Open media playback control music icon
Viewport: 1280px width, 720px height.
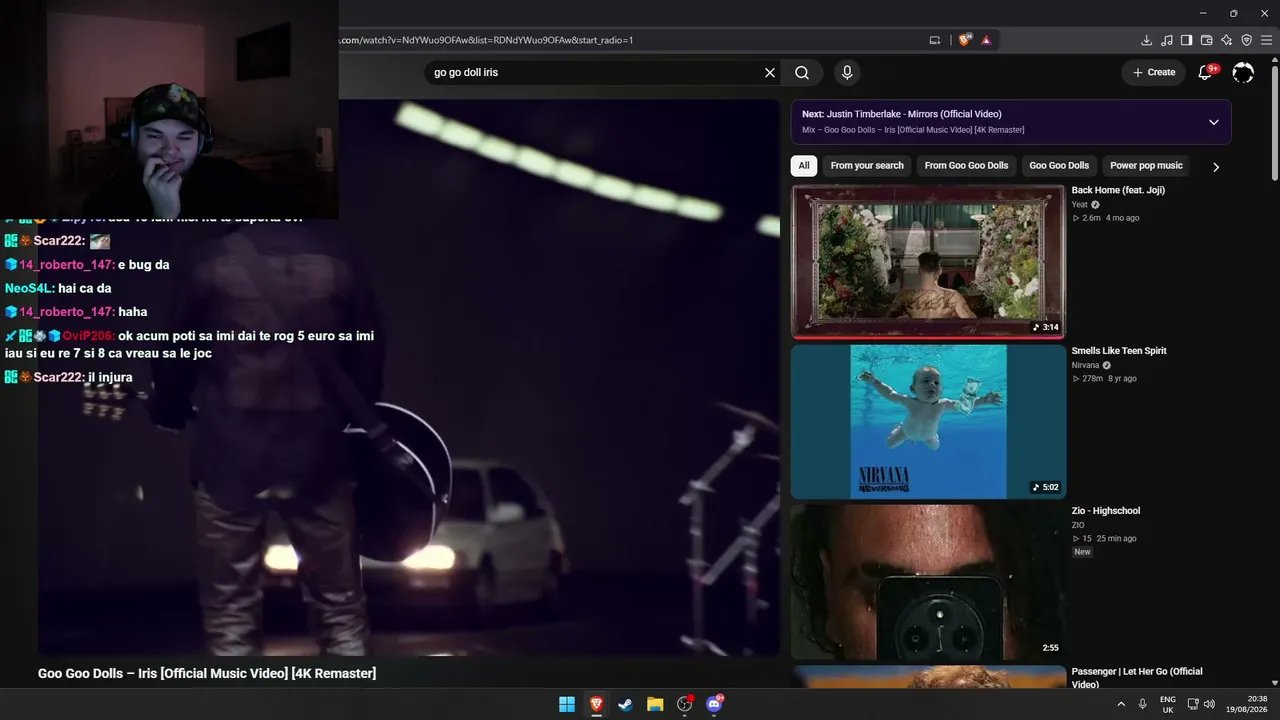(x=1167, y=40)
